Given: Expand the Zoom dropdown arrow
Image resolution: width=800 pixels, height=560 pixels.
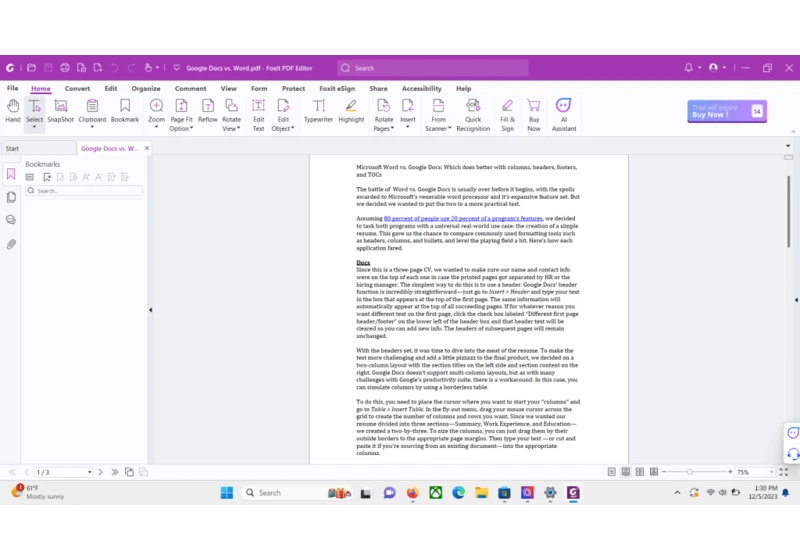Looking at the screenshot, I should (156, 126).
